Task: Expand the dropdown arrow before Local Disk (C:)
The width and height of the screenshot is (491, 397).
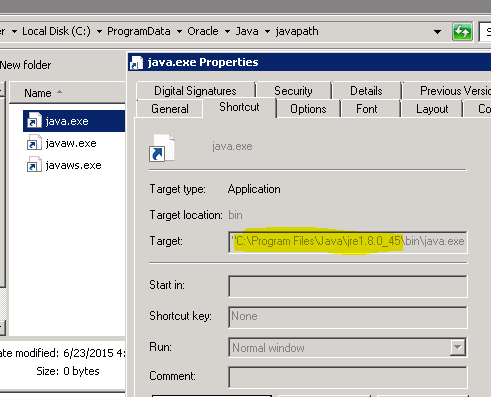Action: pos(14,32)
